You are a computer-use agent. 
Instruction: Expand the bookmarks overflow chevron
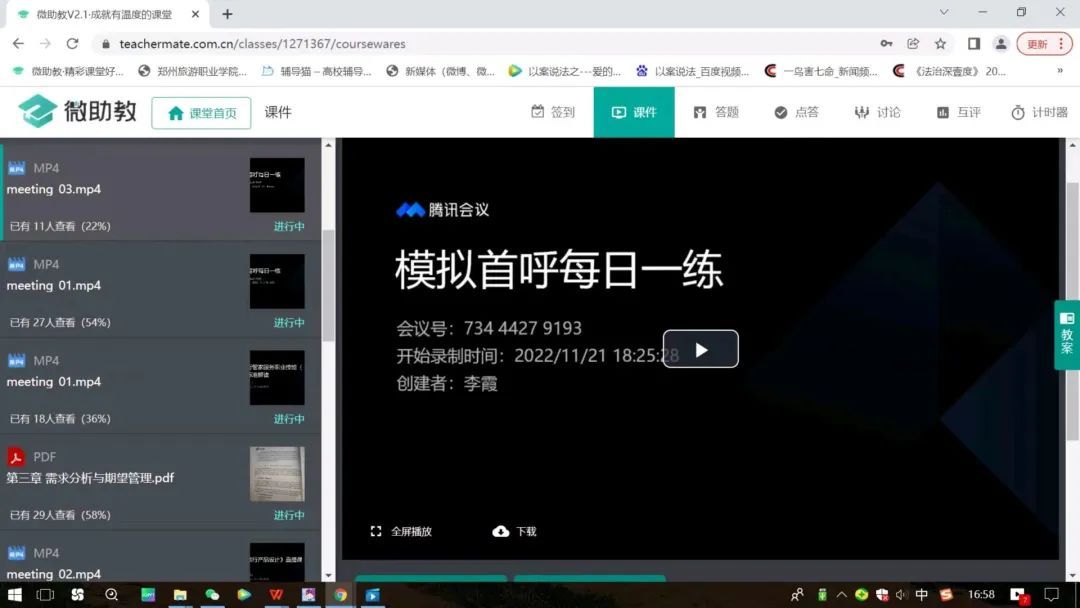tap(1060, 71)
